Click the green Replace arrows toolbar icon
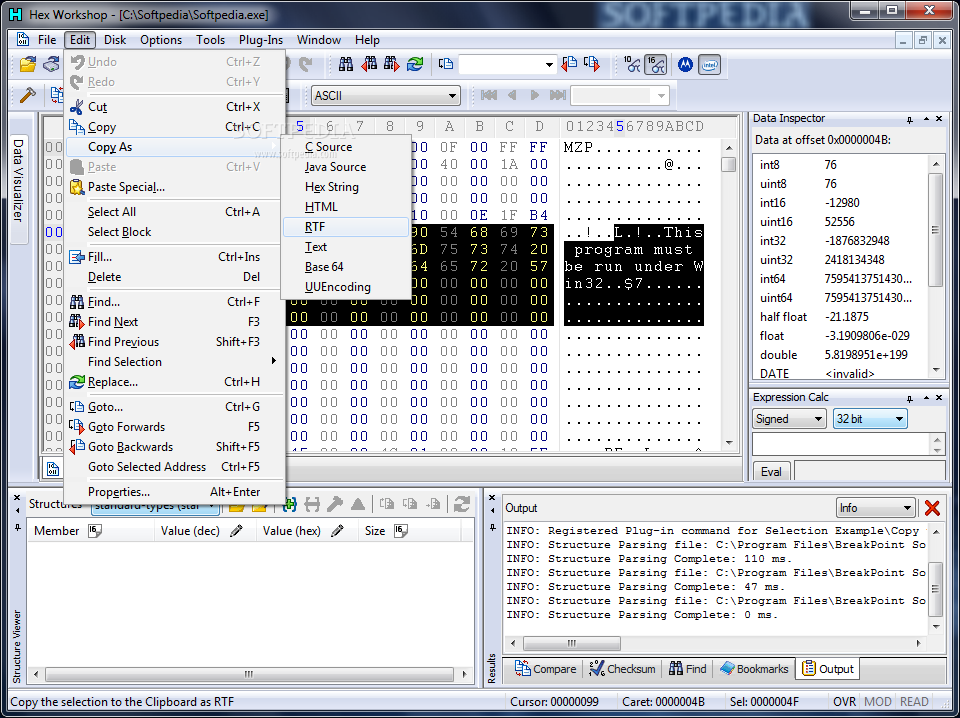This screenshot has width=960, height=718. pos(414,64)
